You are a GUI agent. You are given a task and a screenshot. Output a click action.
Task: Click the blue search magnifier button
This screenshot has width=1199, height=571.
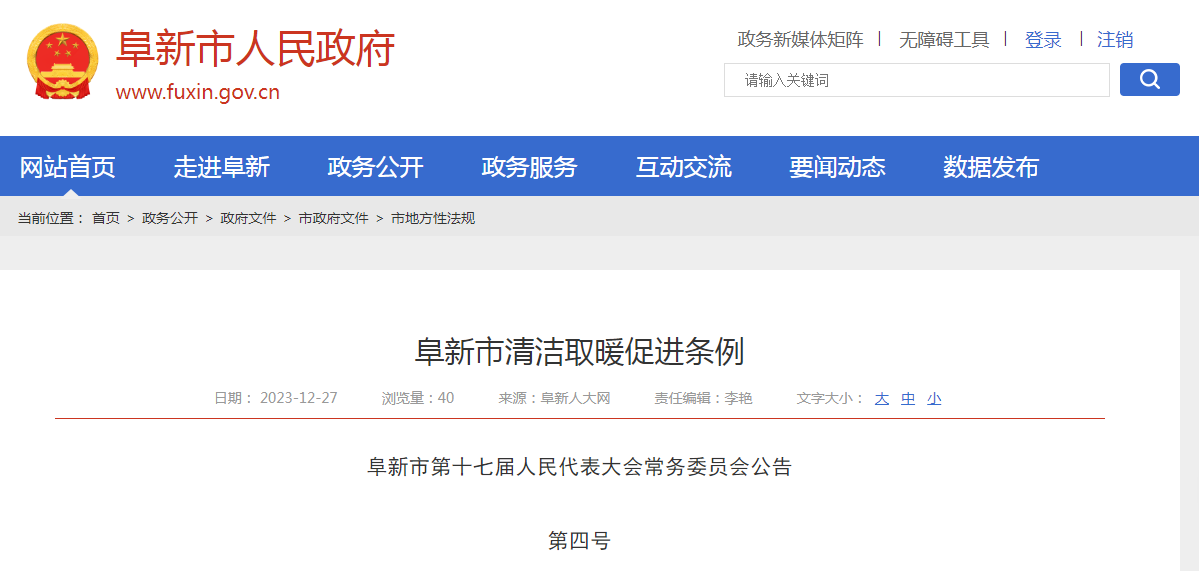(1149, 79)
